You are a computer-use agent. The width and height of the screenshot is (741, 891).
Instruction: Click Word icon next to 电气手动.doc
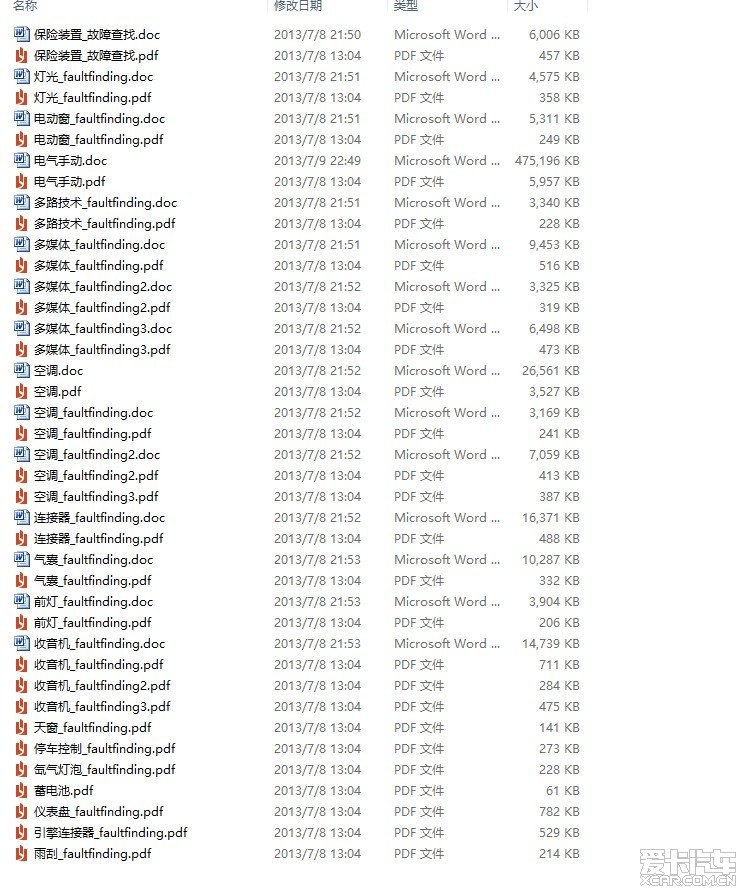click(x=22, y=160)
